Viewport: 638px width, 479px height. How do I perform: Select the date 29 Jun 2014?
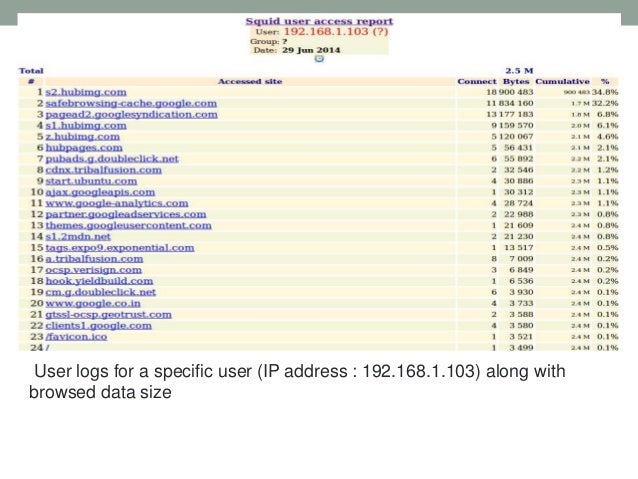(x=311, y=50)
